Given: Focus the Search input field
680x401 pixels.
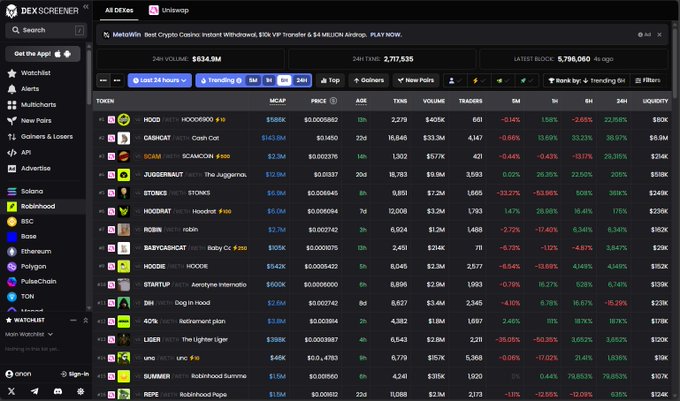Looking at the screenshot, I should 46,30.
